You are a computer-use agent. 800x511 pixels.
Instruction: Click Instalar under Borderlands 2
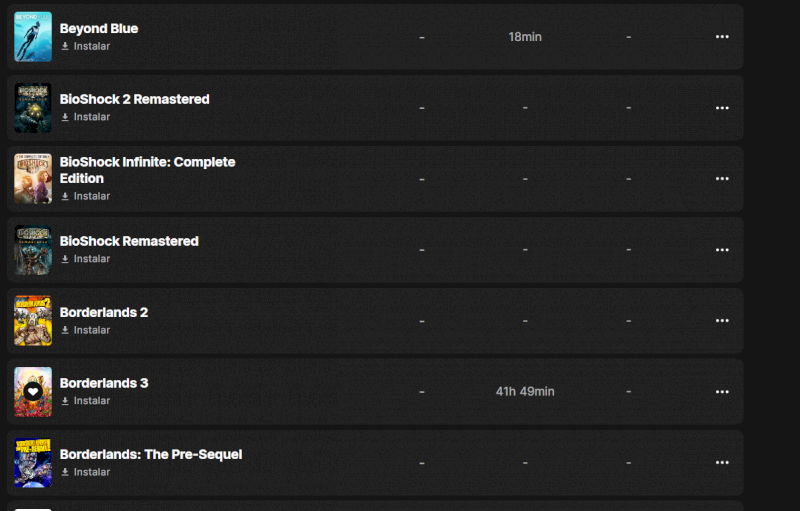coord(86,330)
